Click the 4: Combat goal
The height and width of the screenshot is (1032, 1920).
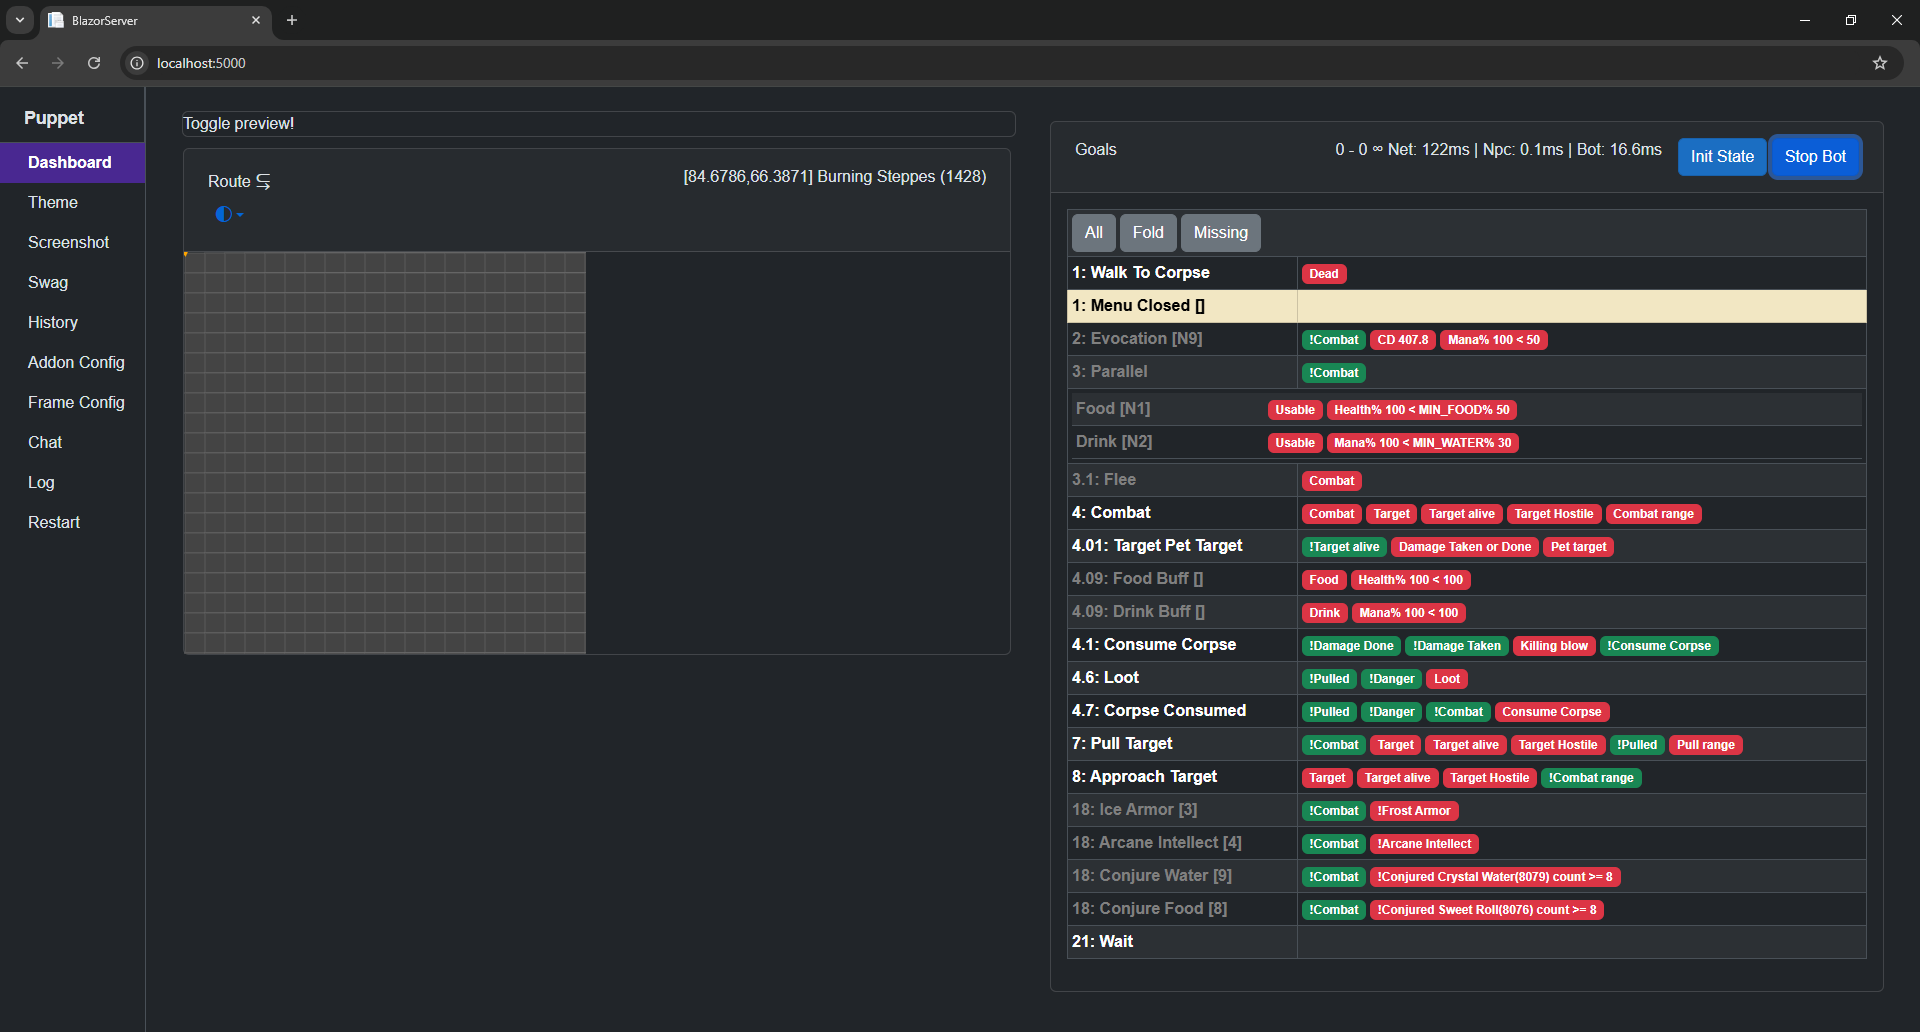tap(1111, 512)
